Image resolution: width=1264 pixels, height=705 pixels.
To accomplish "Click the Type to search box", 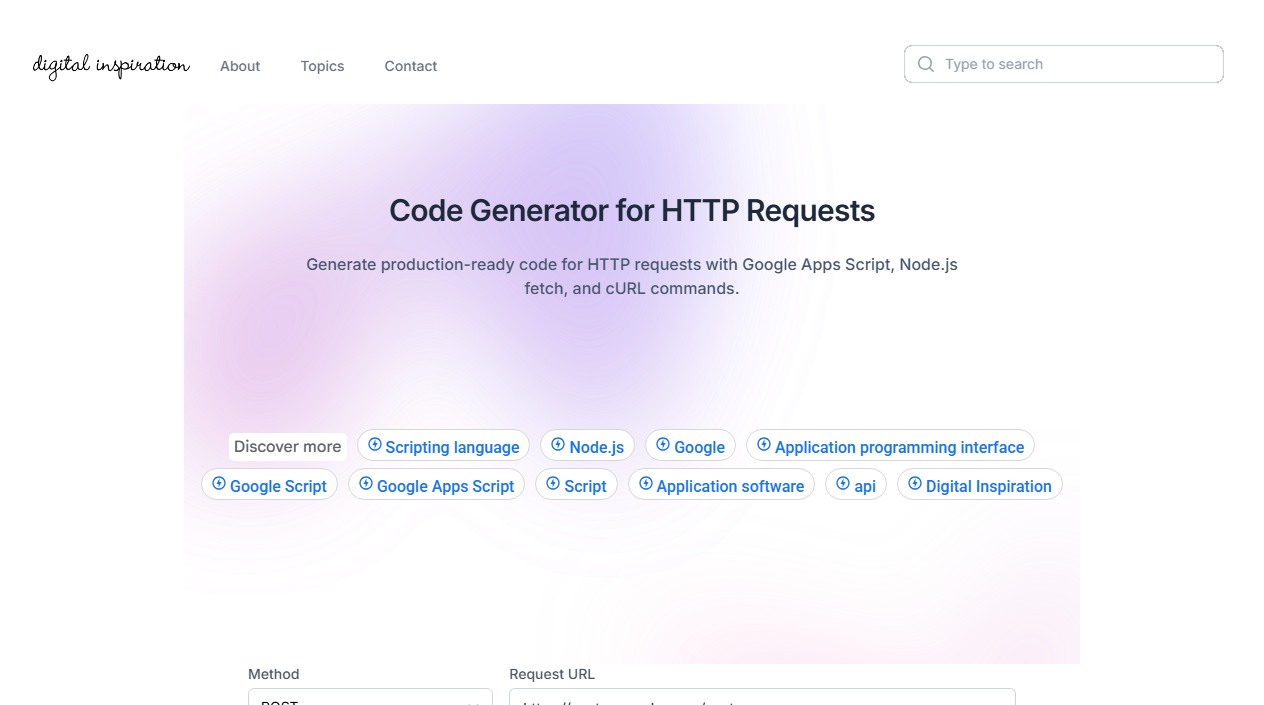I will [1063, 63].
